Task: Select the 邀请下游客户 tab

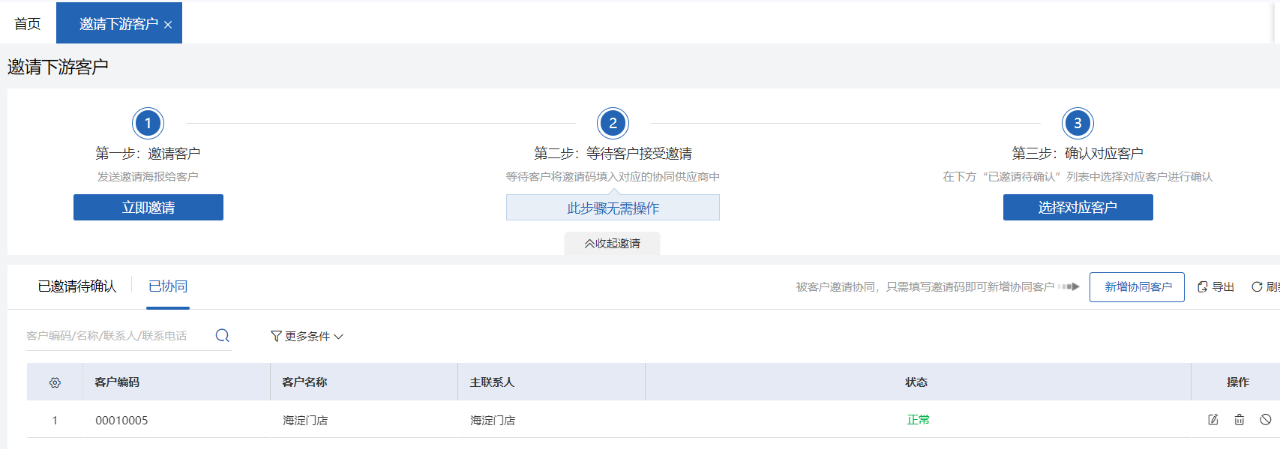Action: click(119, 24)
